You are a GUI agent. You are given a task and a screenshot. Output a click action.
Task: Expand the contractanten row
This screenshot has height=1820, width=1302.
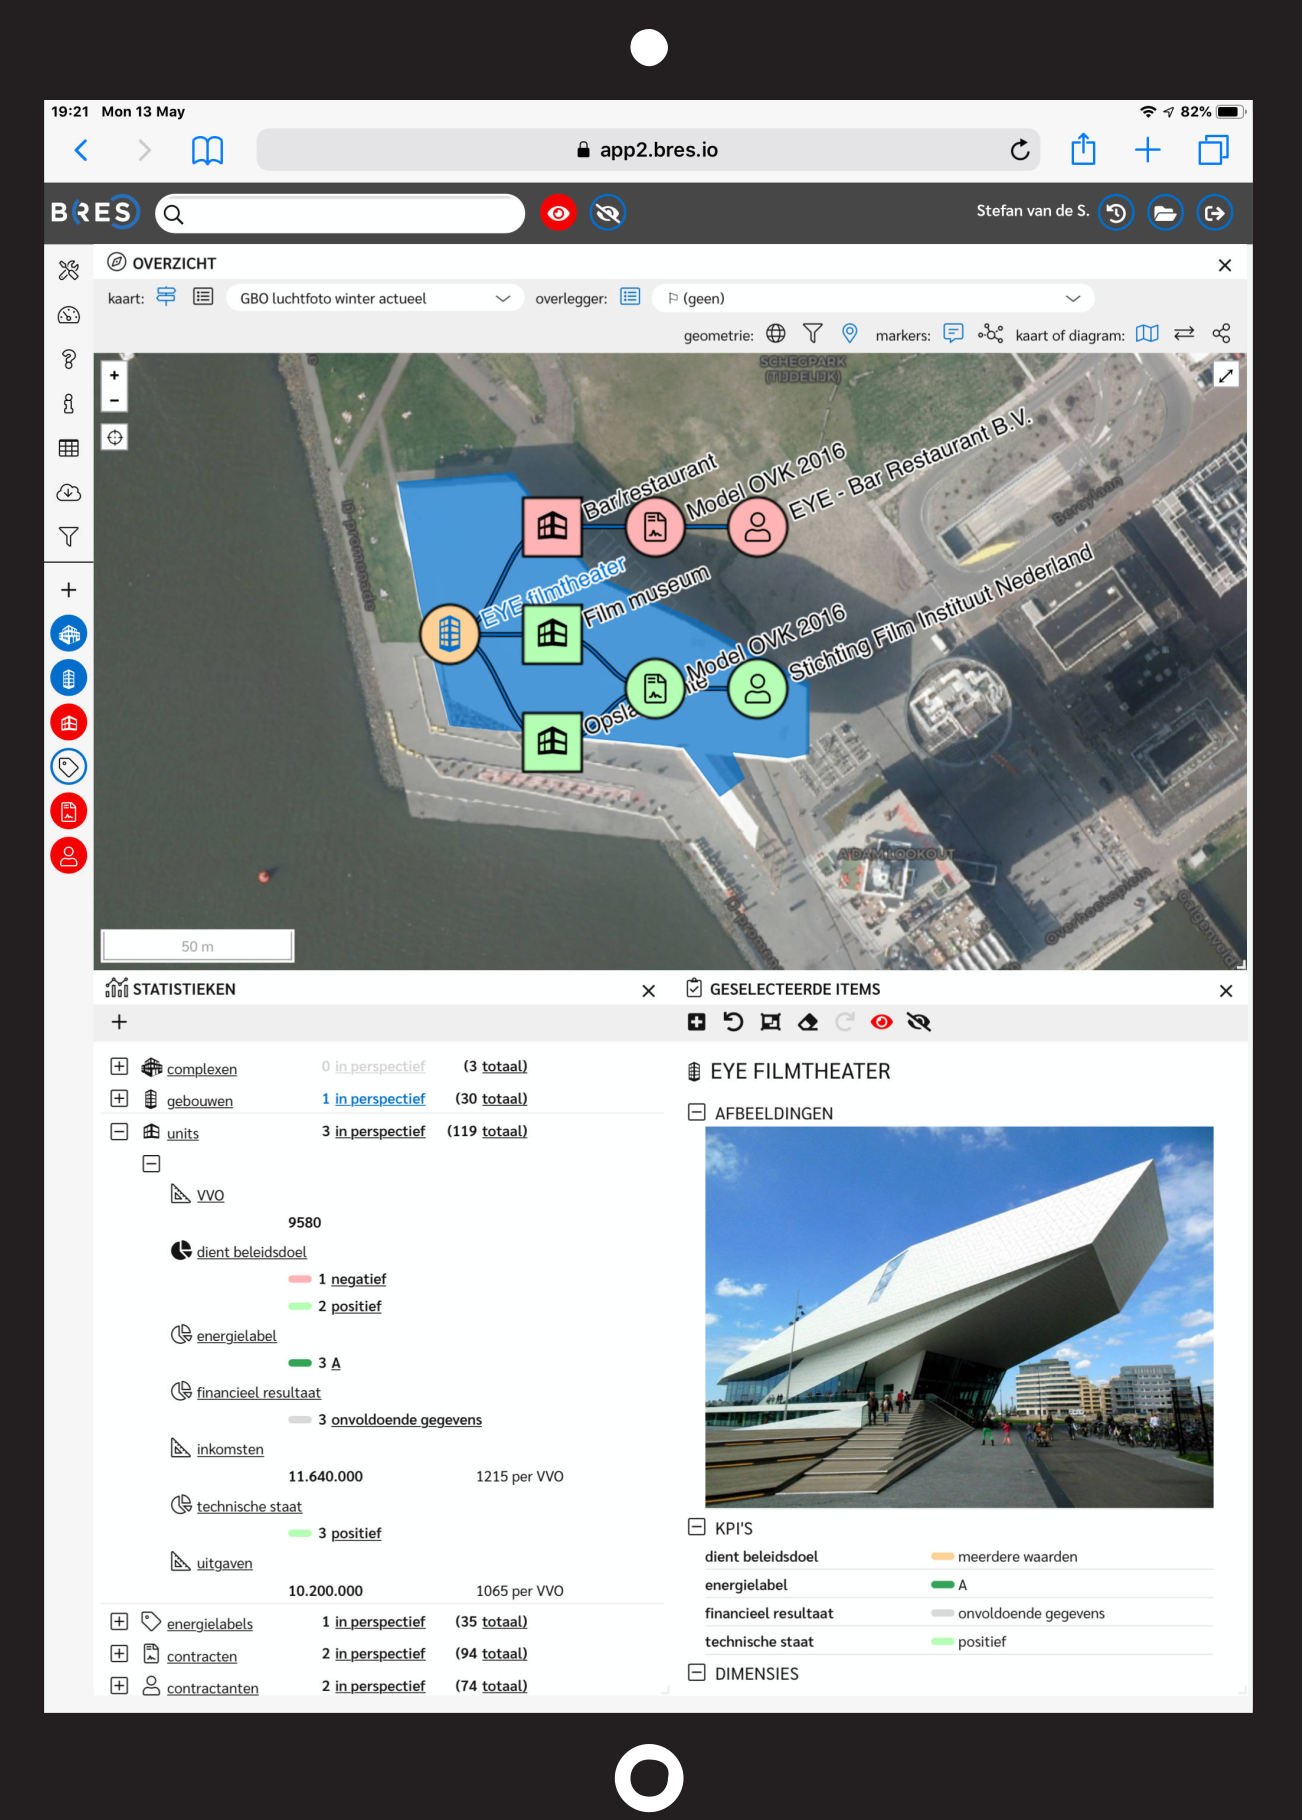[119, 1686]
